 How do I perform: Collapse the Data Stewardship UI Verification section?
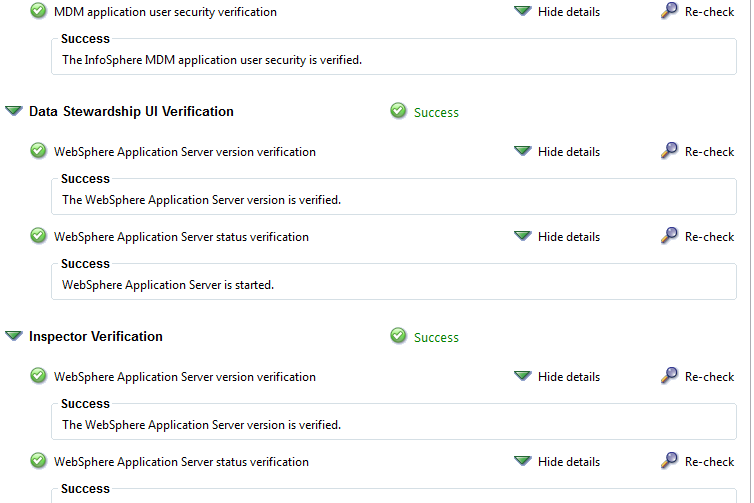tap(14, 111)
